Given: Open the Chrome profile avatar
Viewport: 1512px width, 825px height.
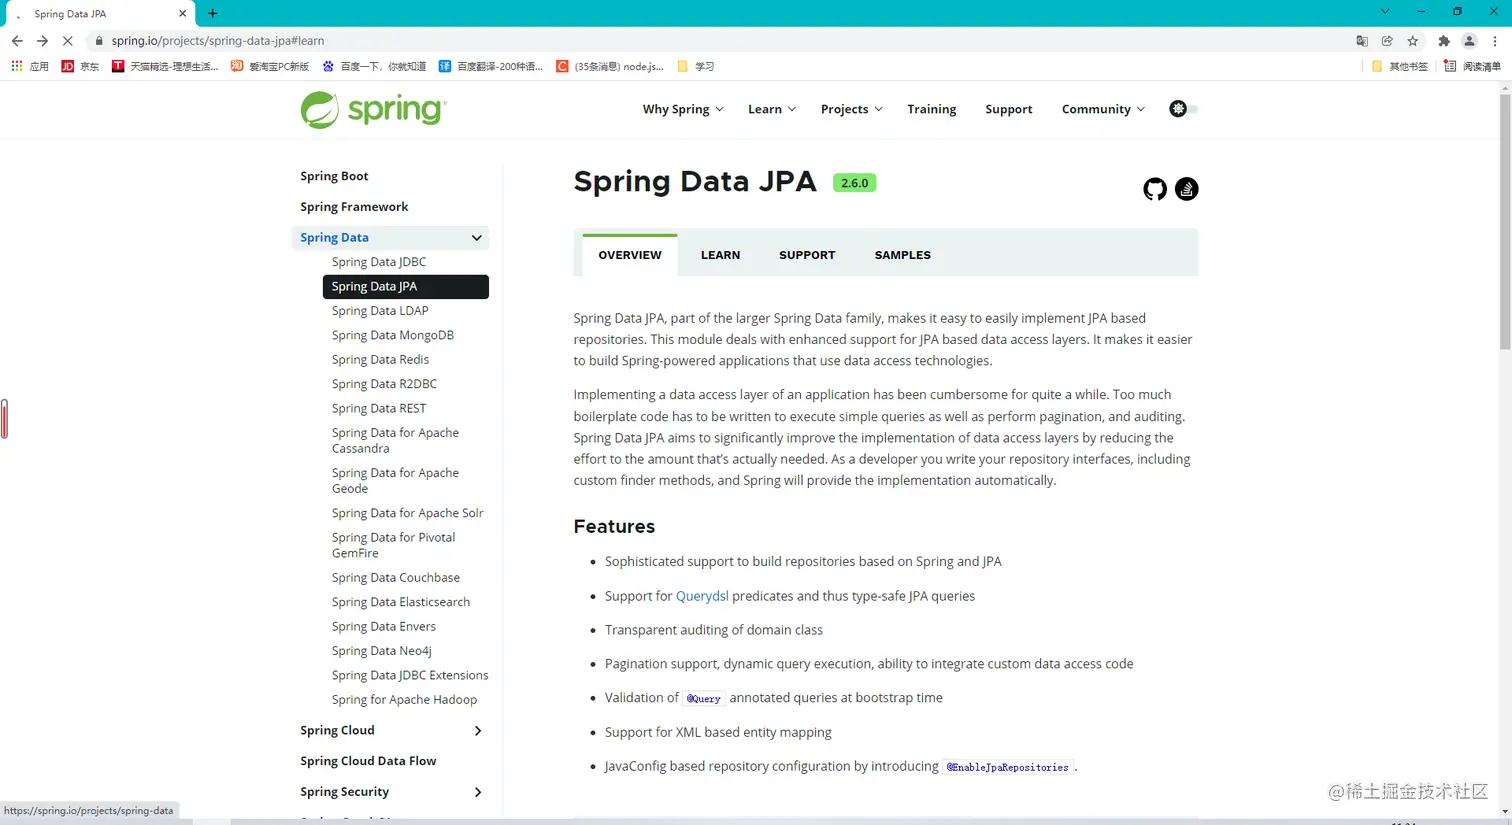Looking at the screenshot, I should point(1469,41).
